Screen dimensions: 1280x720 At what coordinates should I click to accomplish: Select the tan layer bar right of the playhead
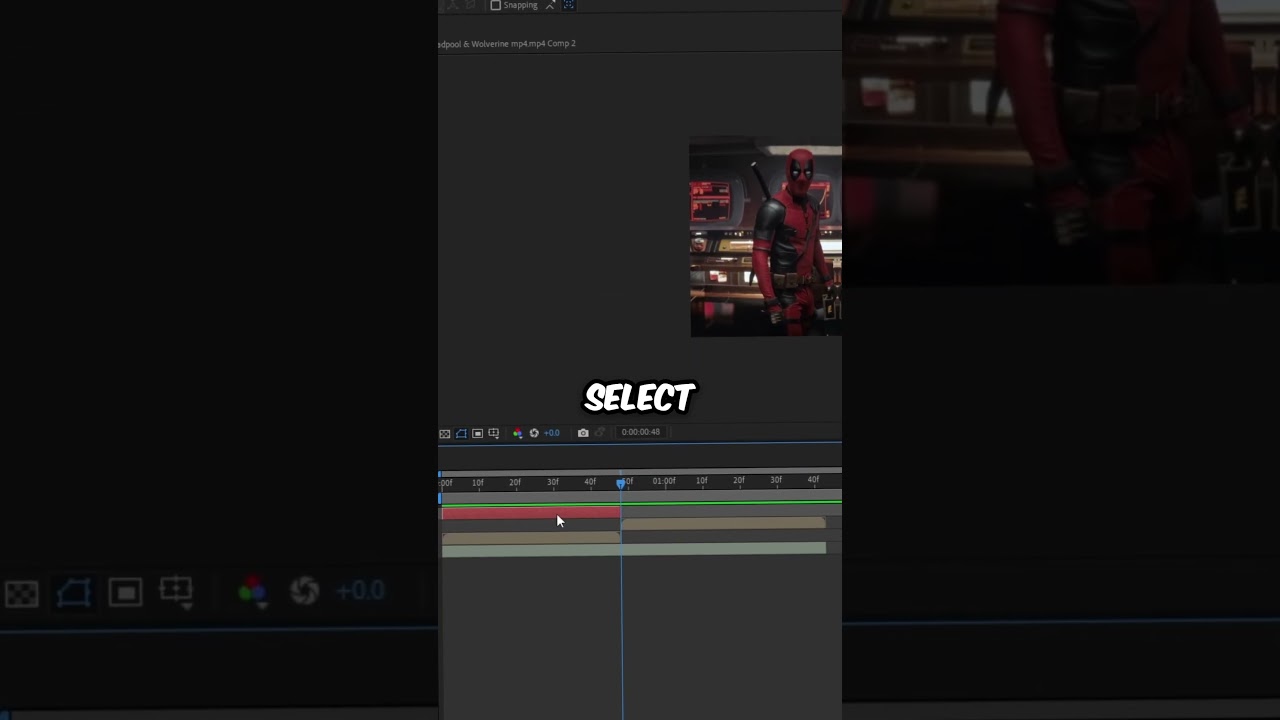pyautogui.click(x=723, y=523)
